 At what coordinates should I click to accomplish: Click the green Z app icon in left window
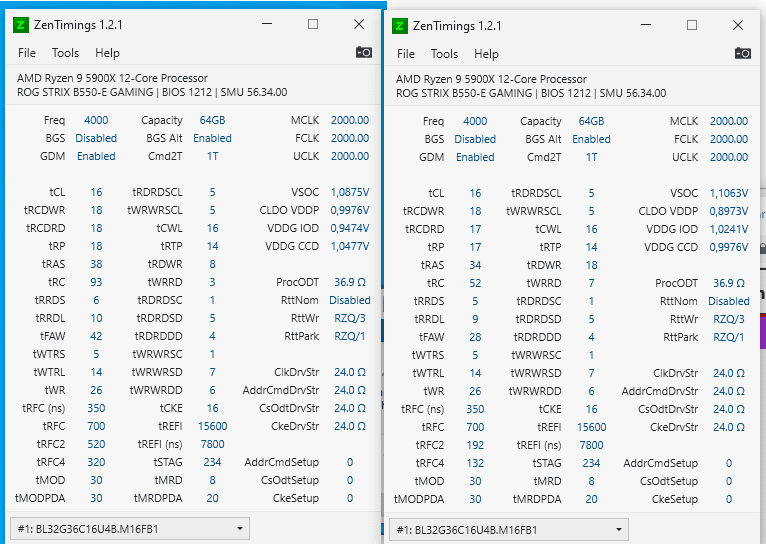pyautogui.click(x=21, y=25)
